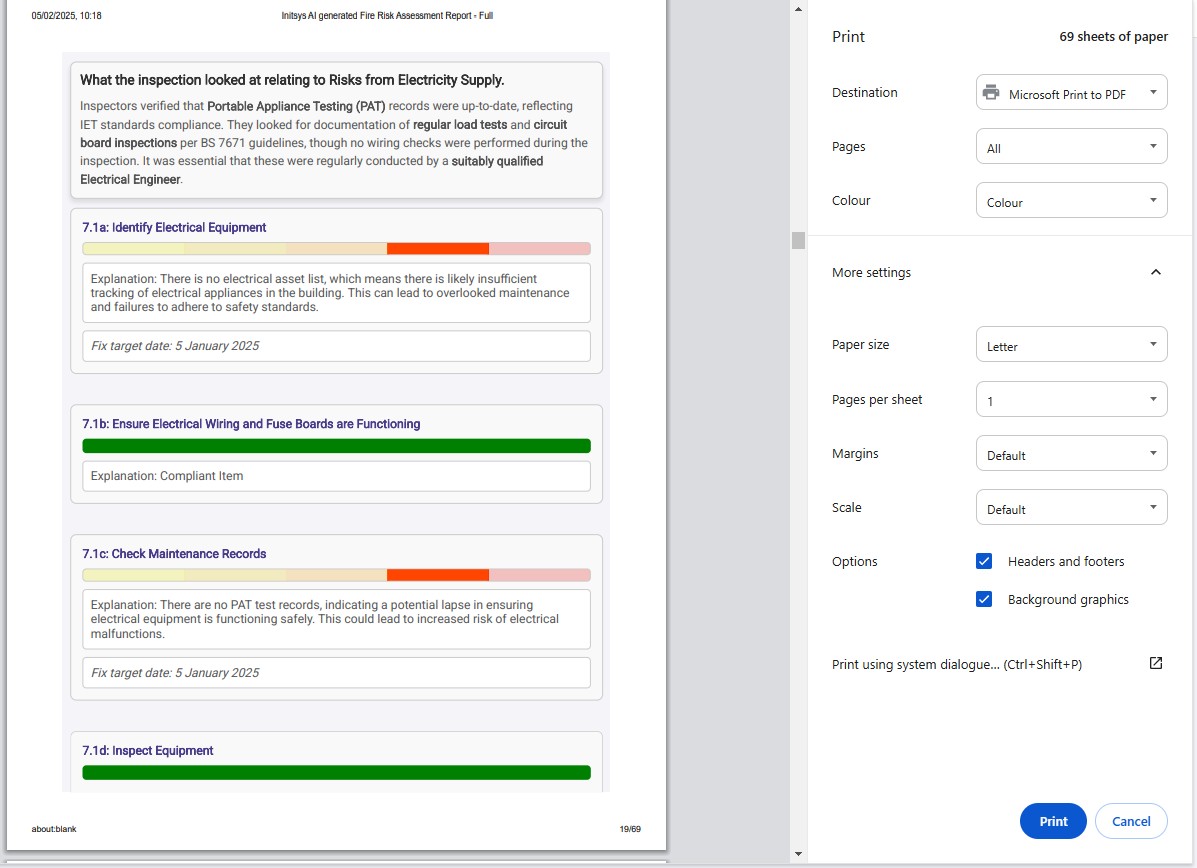Viewport: 1197px width, 868px height.
Task: Click the 7.1a Fix target date field
Action: pyautogui.click(x=336, y=346)
